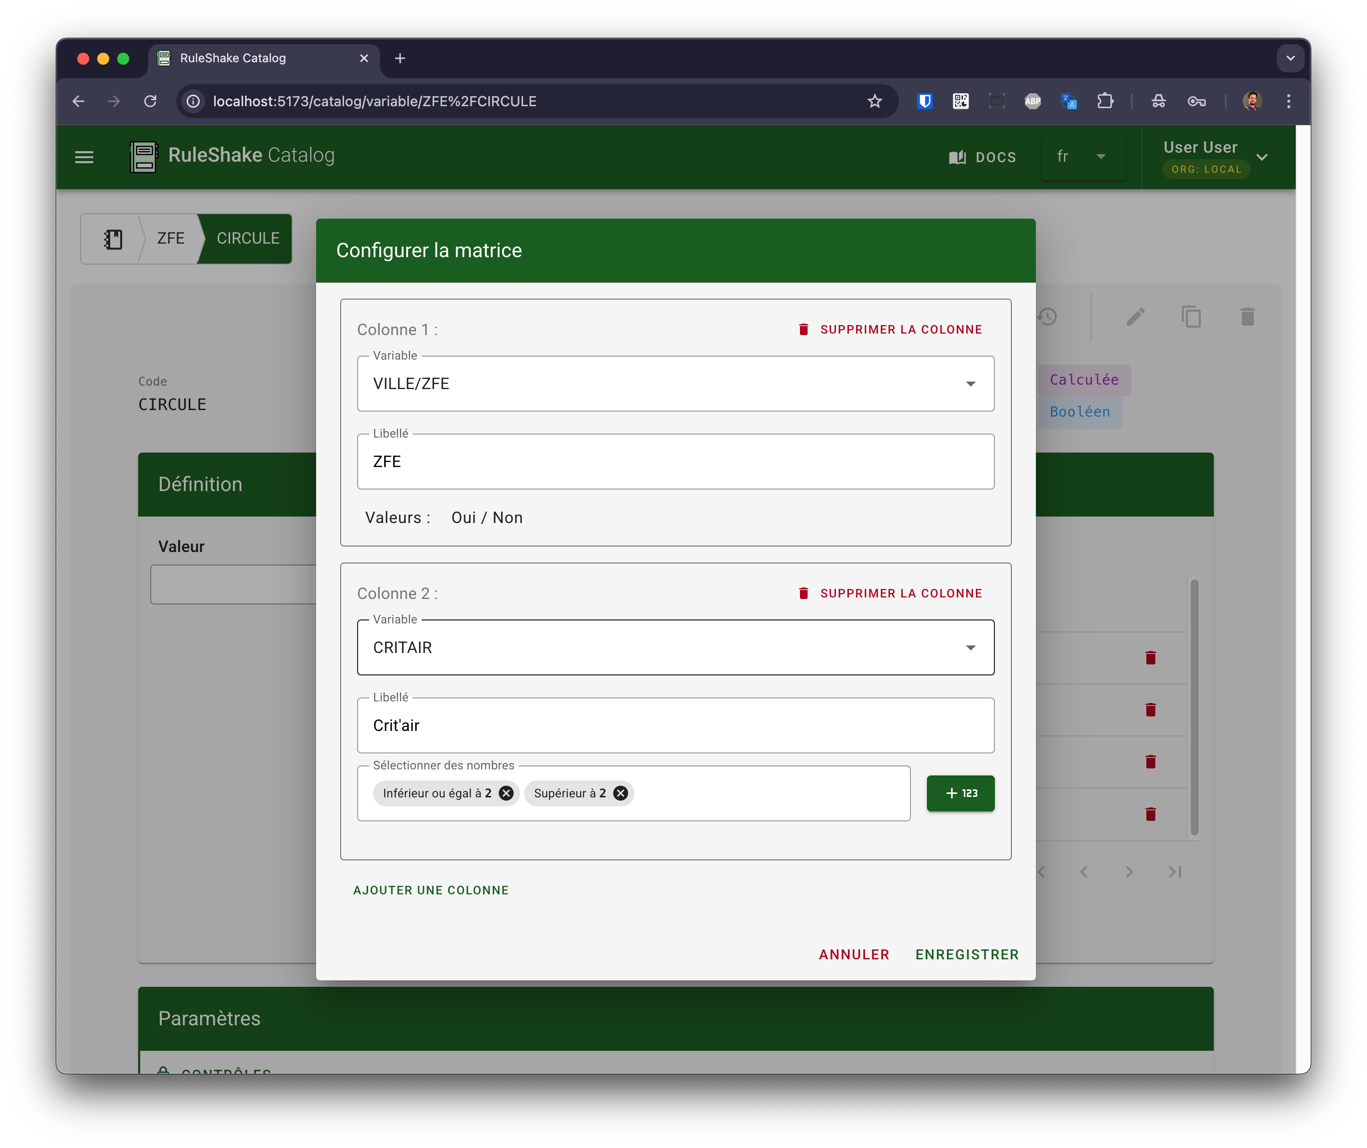Remove the 'Inférieur ou égal à 2' chip

(506, 793)
